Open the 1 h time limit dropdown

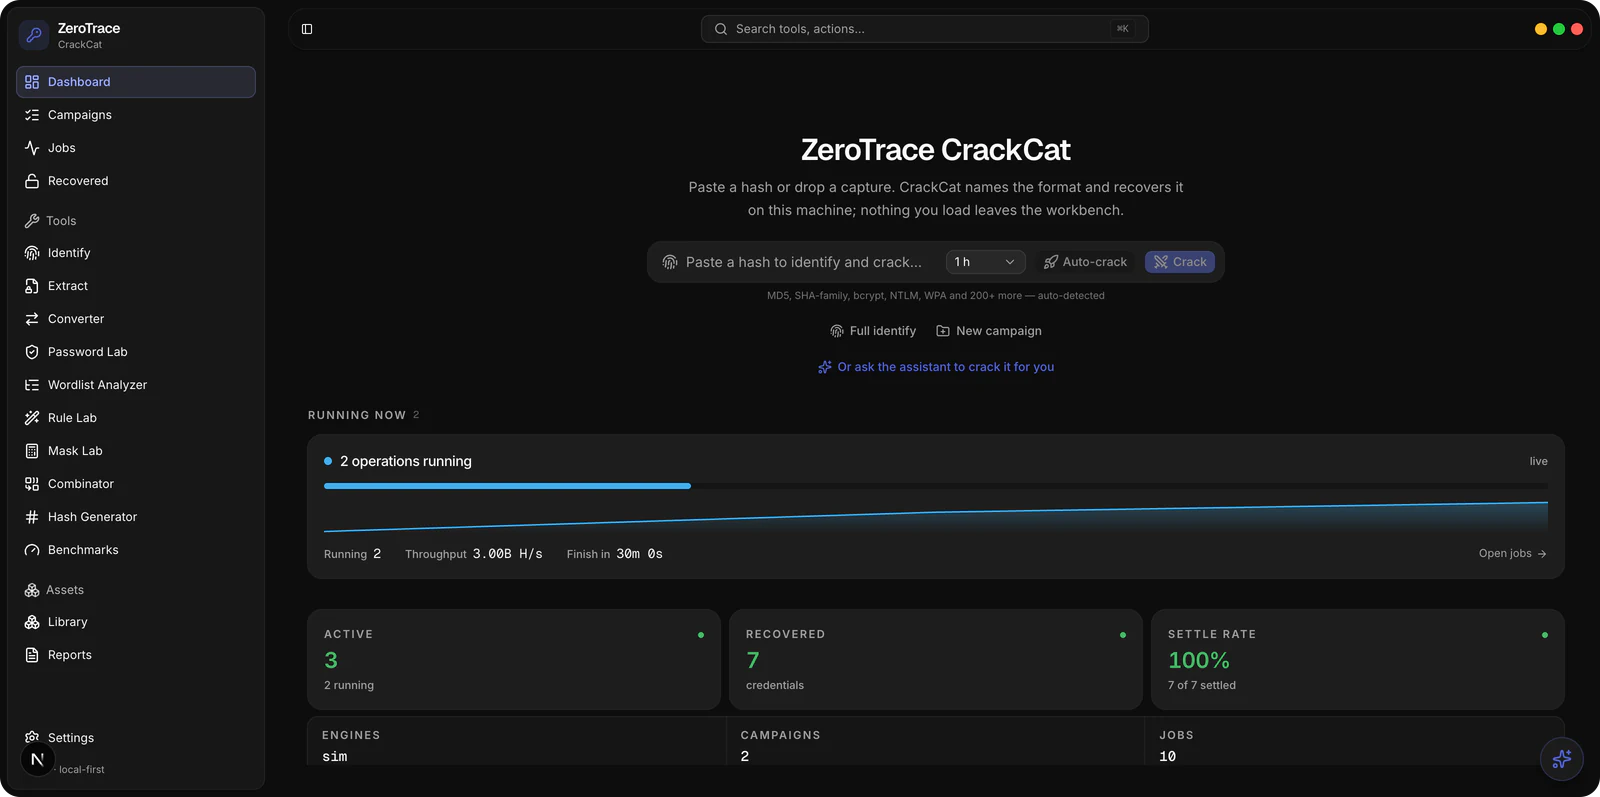985,262
